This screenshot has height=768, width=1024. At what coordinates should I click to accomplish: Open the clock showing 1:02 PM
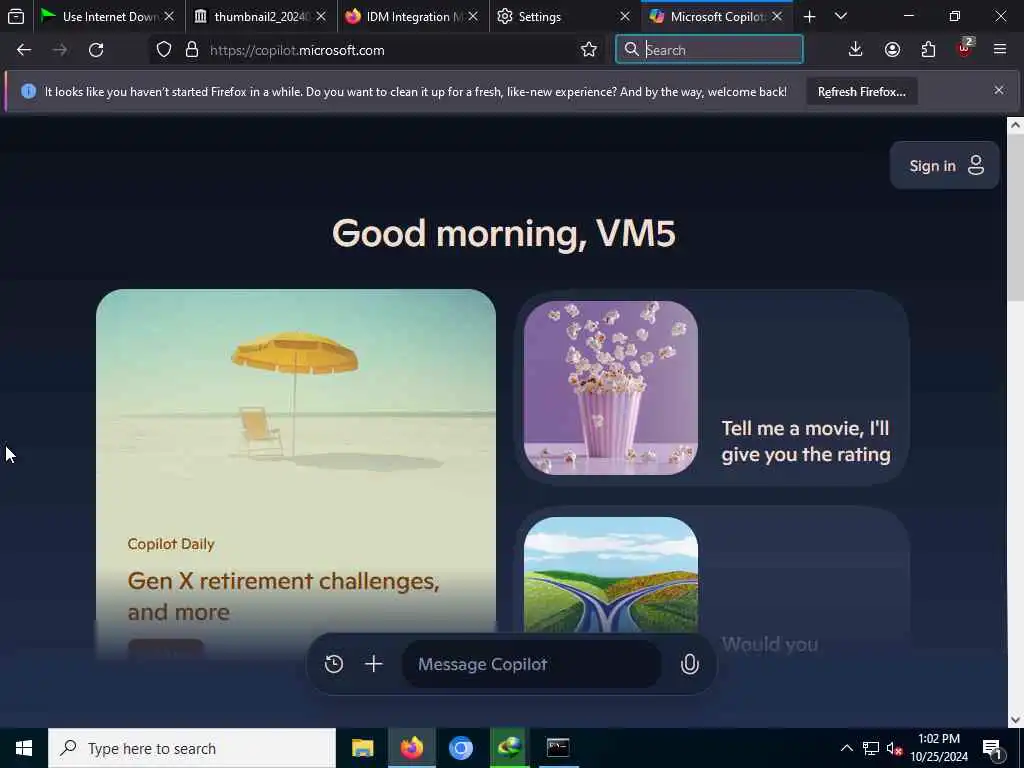click(x=939, y=748)
